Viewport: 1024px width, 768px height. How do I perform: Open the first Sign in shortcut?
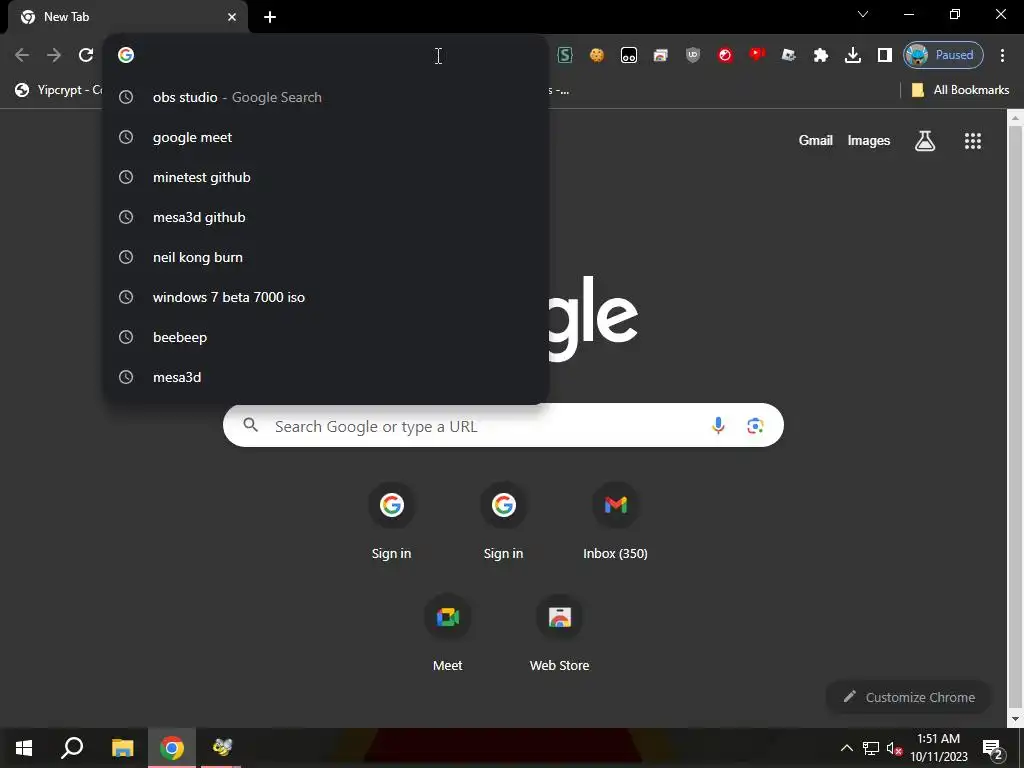click(391, 522)
